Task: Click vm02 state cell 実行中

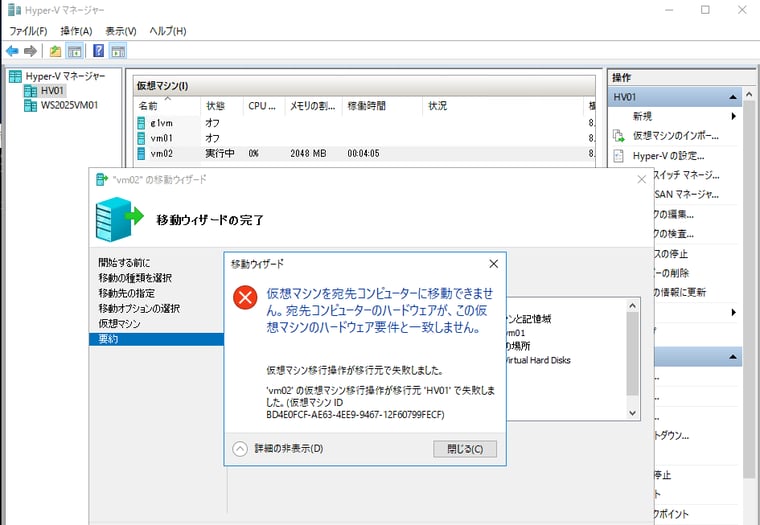Action: coord(220,153)
